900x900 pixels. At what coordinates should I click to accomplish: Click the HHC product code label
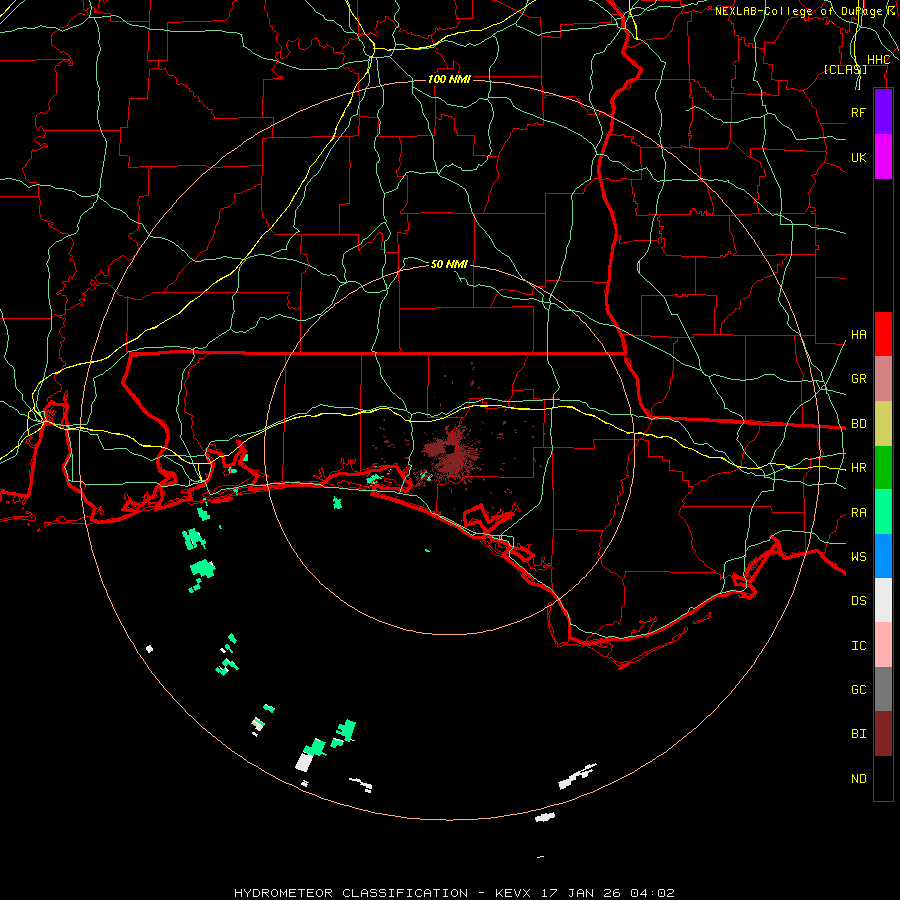click(x=878, y=60)
